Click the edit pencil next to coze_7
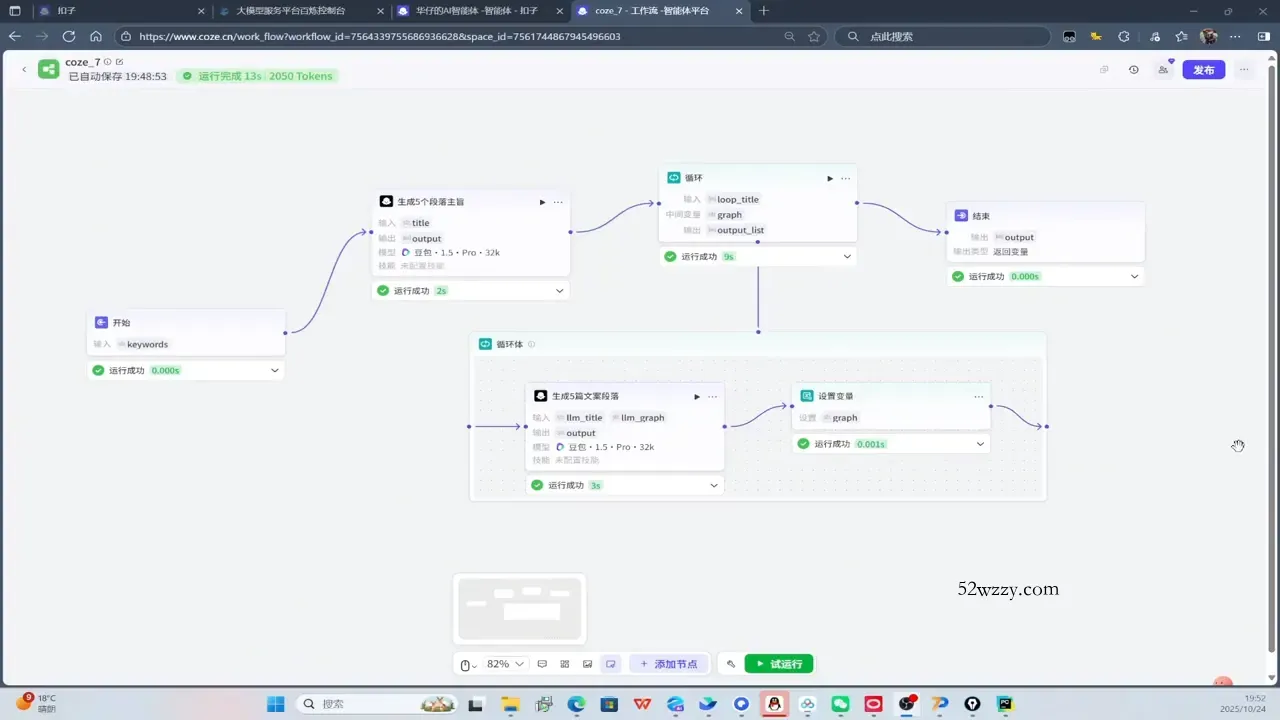 pos(120,62)
